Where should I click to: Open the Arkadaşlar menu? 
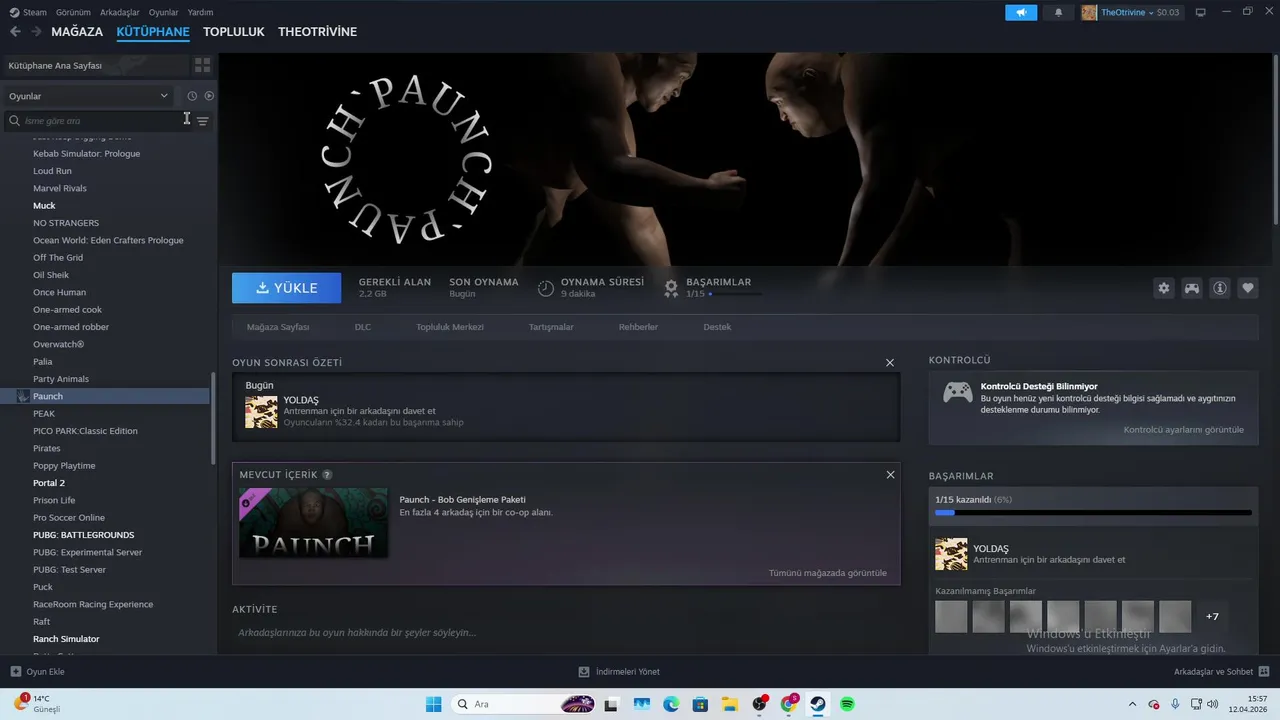tap(120, 12)
